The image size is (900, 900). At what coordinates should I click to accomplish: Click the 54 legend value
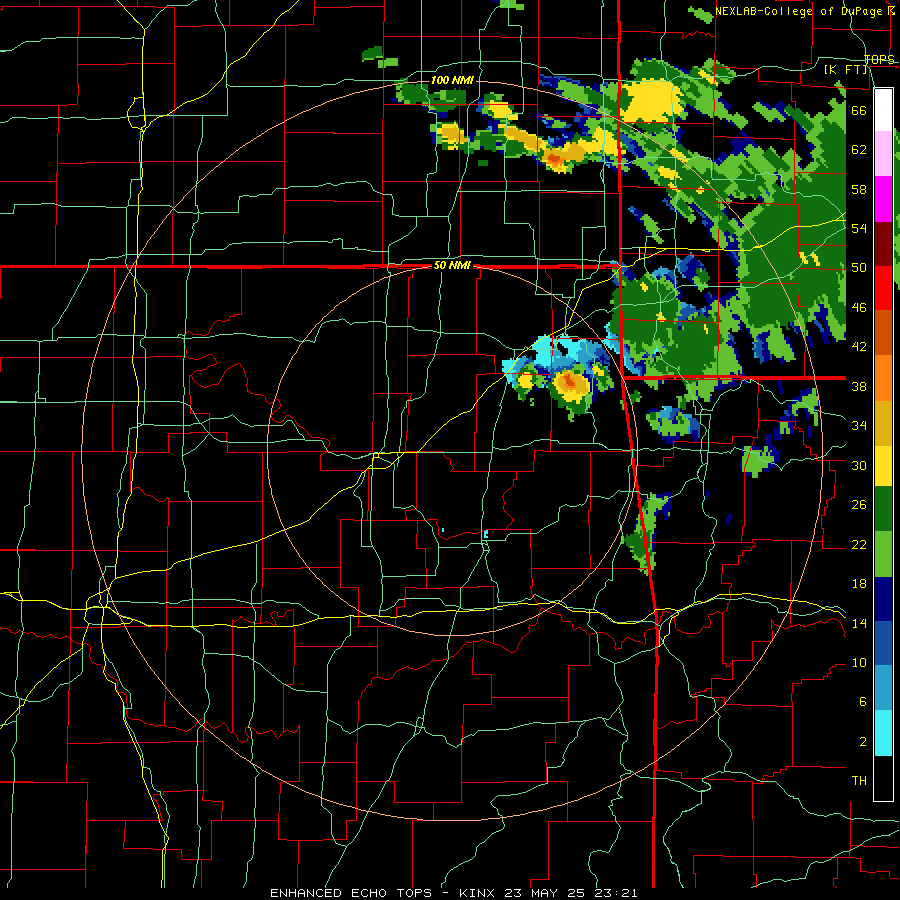pos(859,228)
